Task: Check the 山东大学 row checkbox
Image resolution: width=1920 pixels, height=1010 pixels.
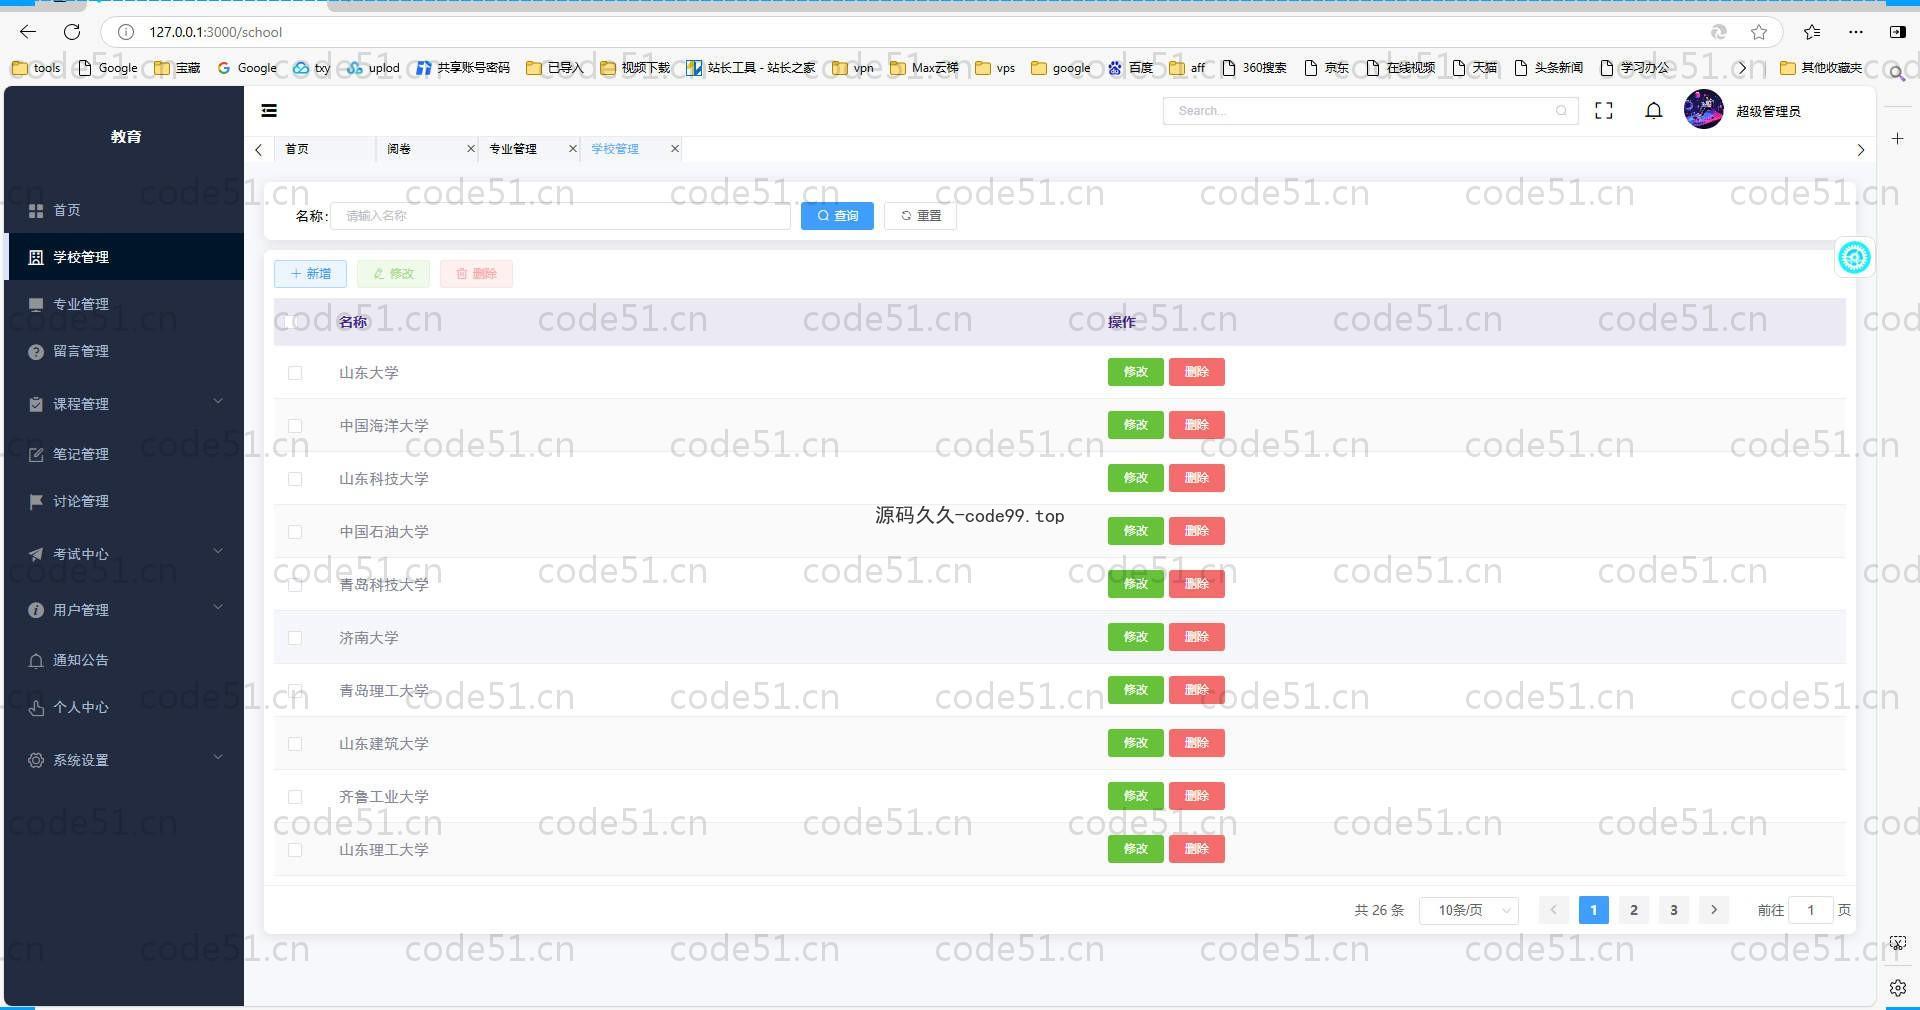Action: point(295,373)
